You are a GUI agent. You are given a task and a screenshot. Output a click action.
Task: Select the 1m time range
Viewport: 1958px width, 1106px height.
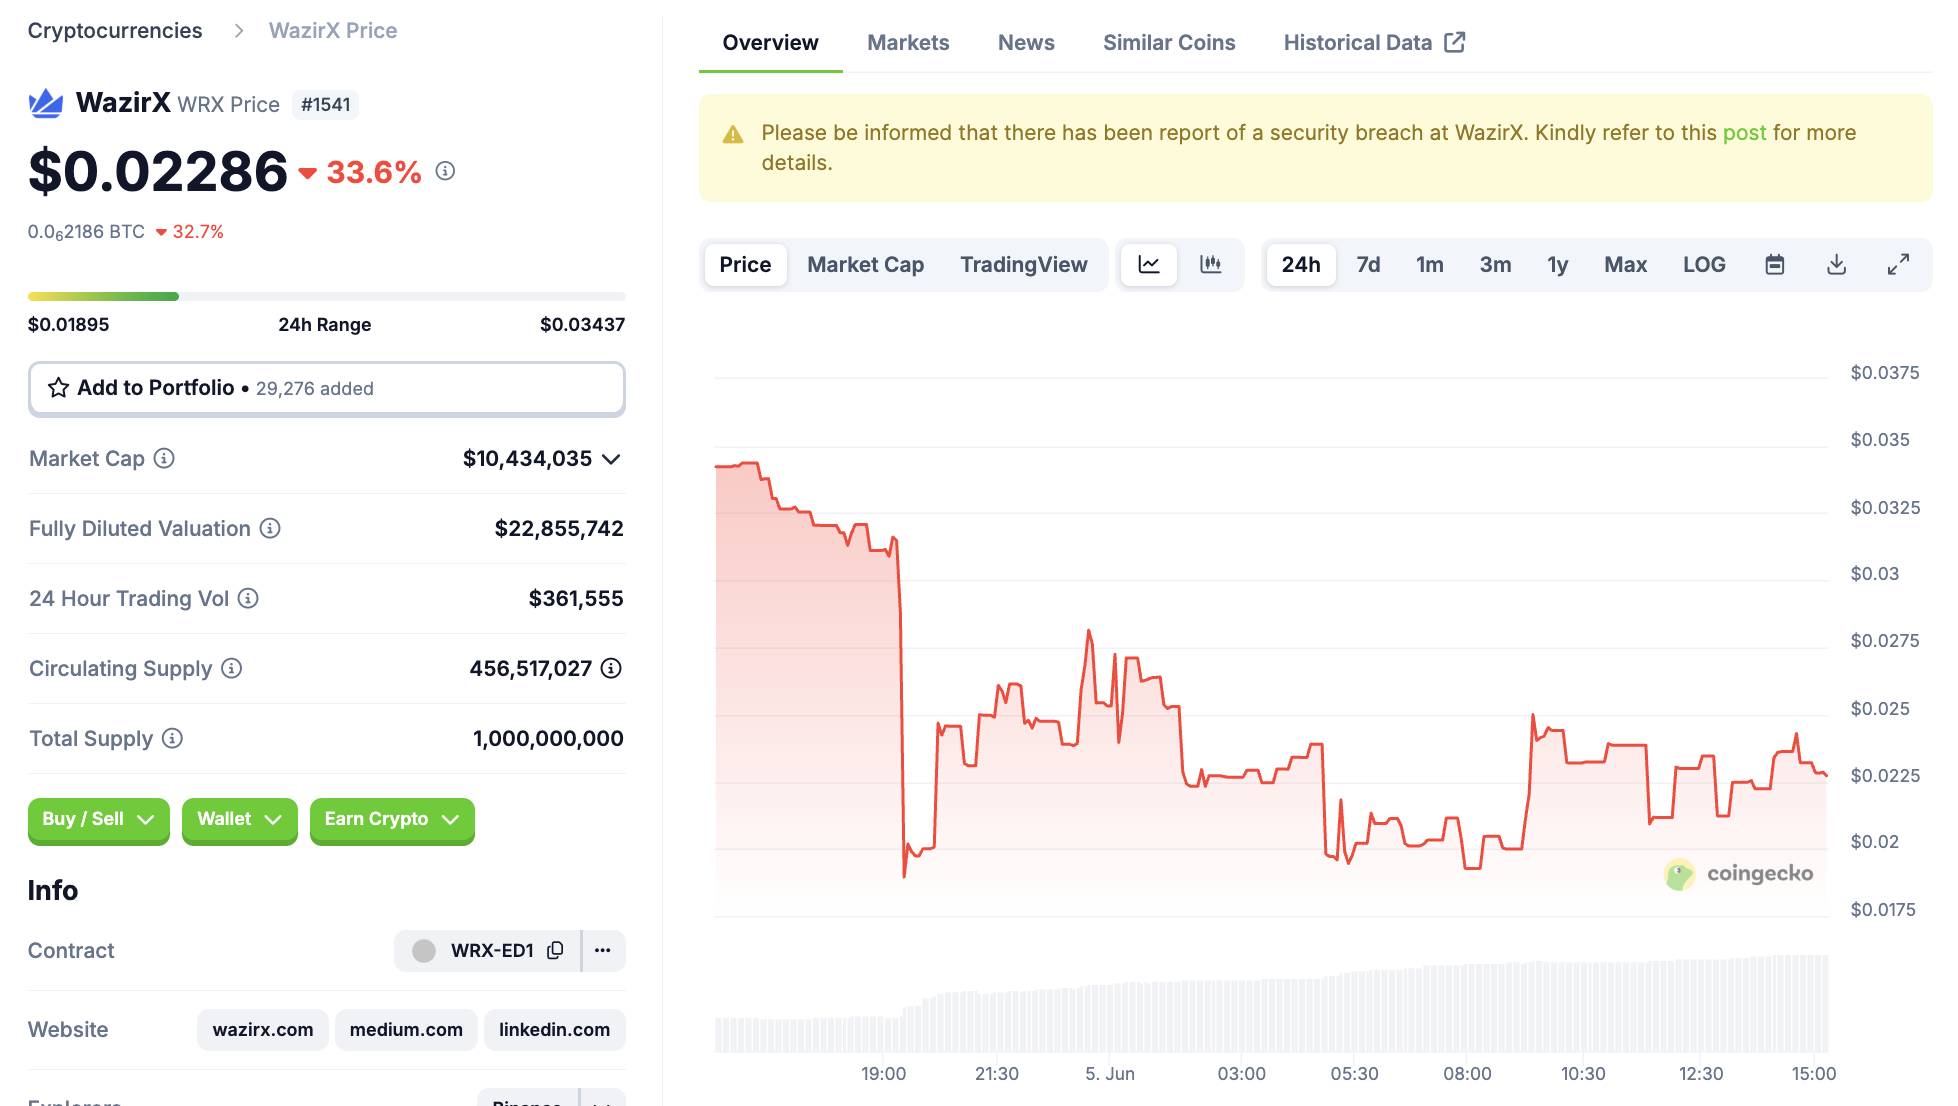1430,264
